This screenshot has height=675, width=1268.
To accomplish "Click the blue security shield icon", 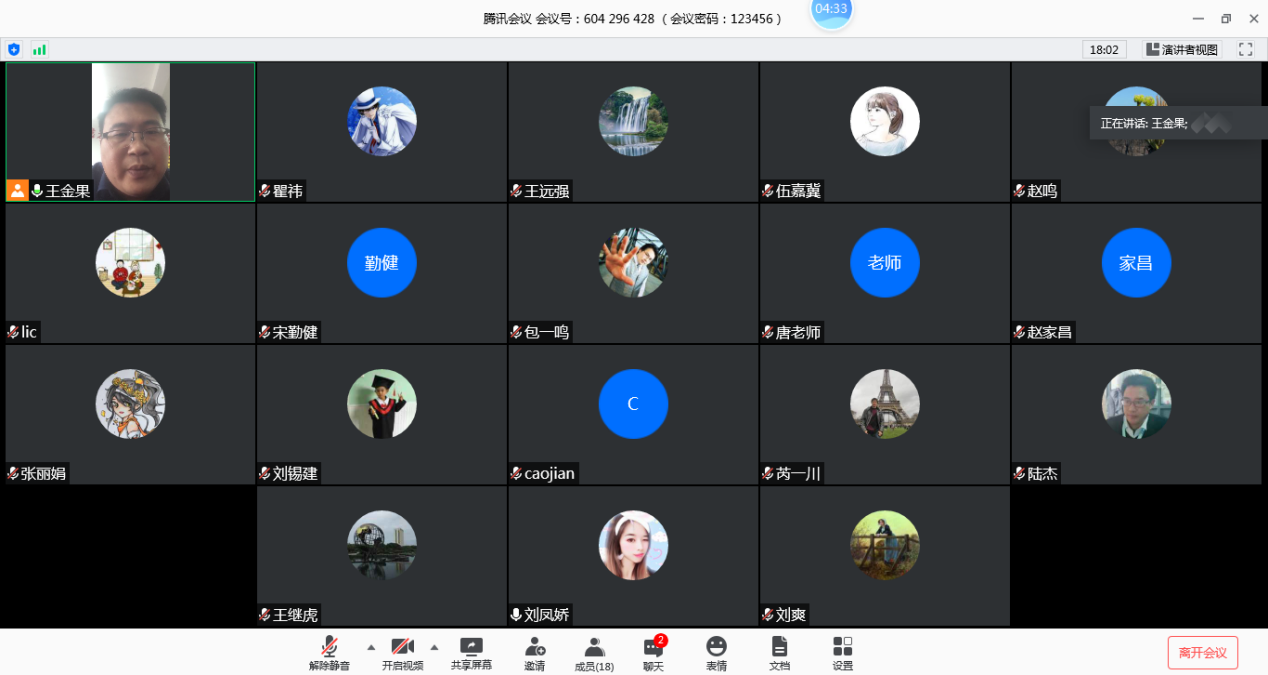I will 14,49.
